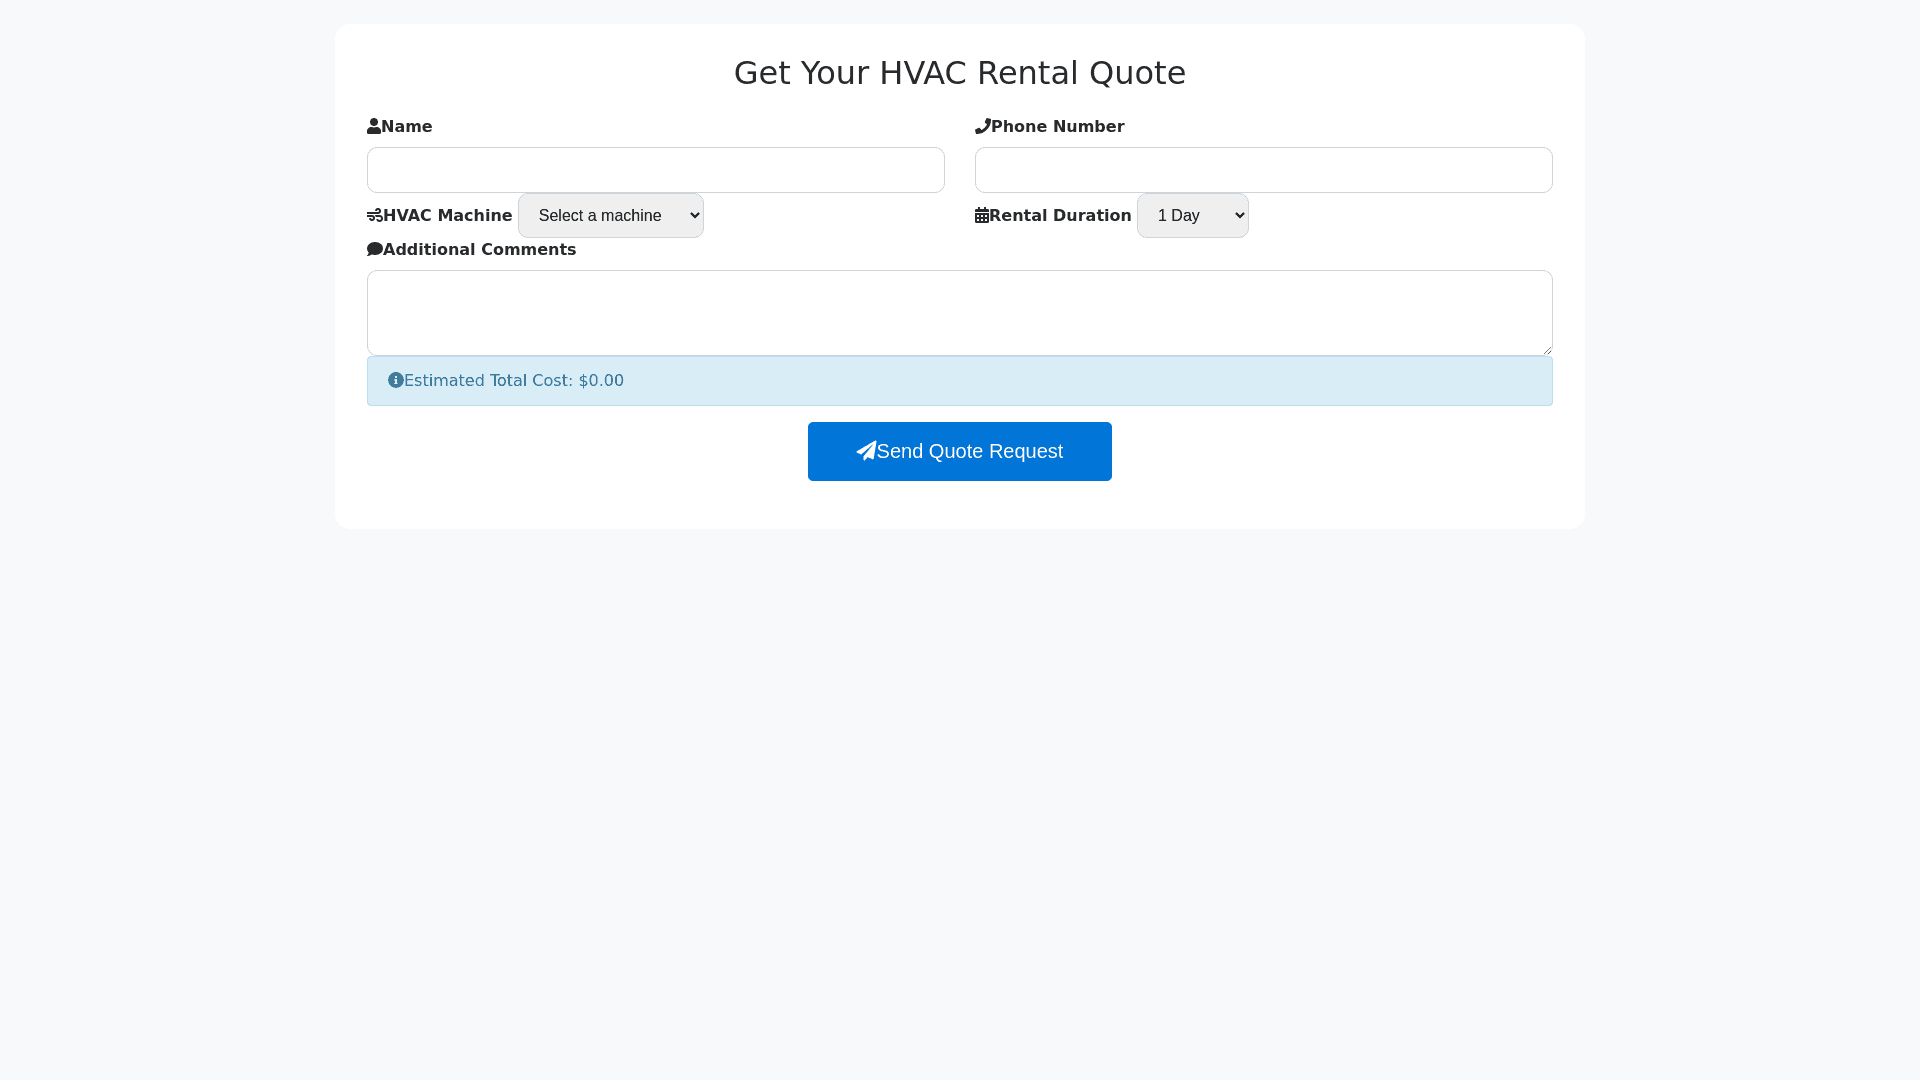Screen dimensions: 1920x1080
Task: Click the Phone Number label text
Action: pyautogui.click(x=1057, y=127)
